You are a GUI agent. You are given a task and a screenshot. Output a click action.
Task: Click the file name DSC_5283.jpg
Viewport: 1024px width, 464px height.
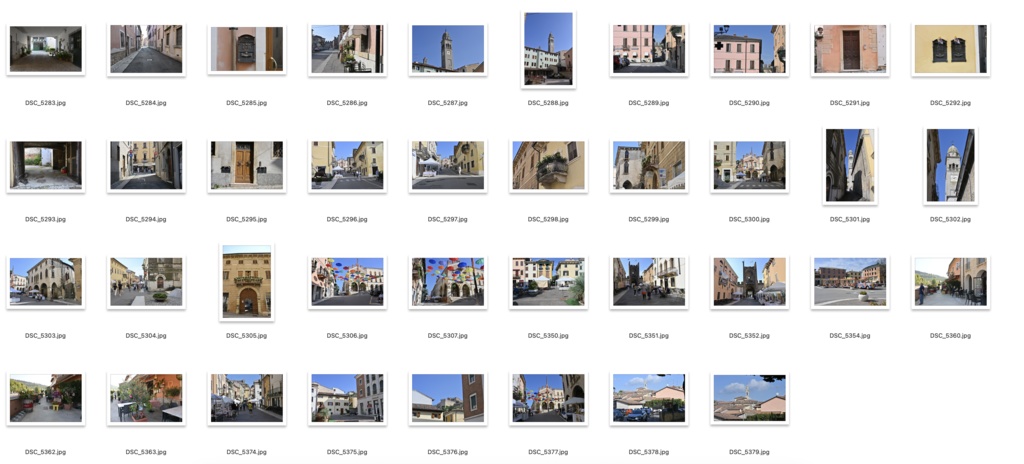46,103
